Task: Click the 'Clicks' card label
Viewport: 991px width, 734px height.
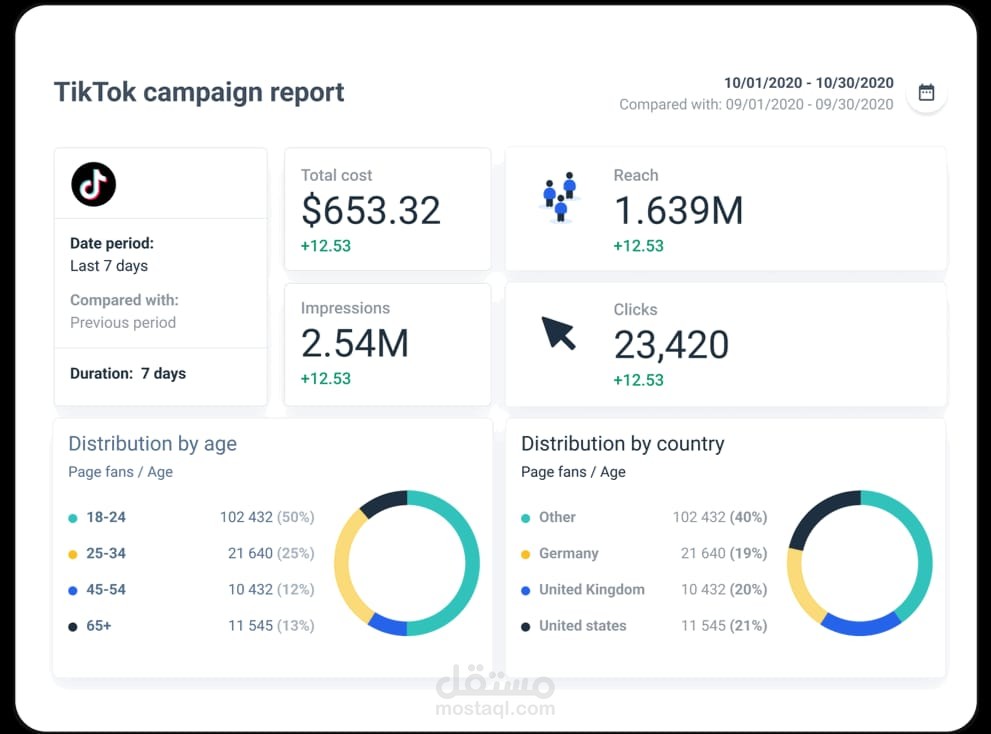Action: coord(635,310)
